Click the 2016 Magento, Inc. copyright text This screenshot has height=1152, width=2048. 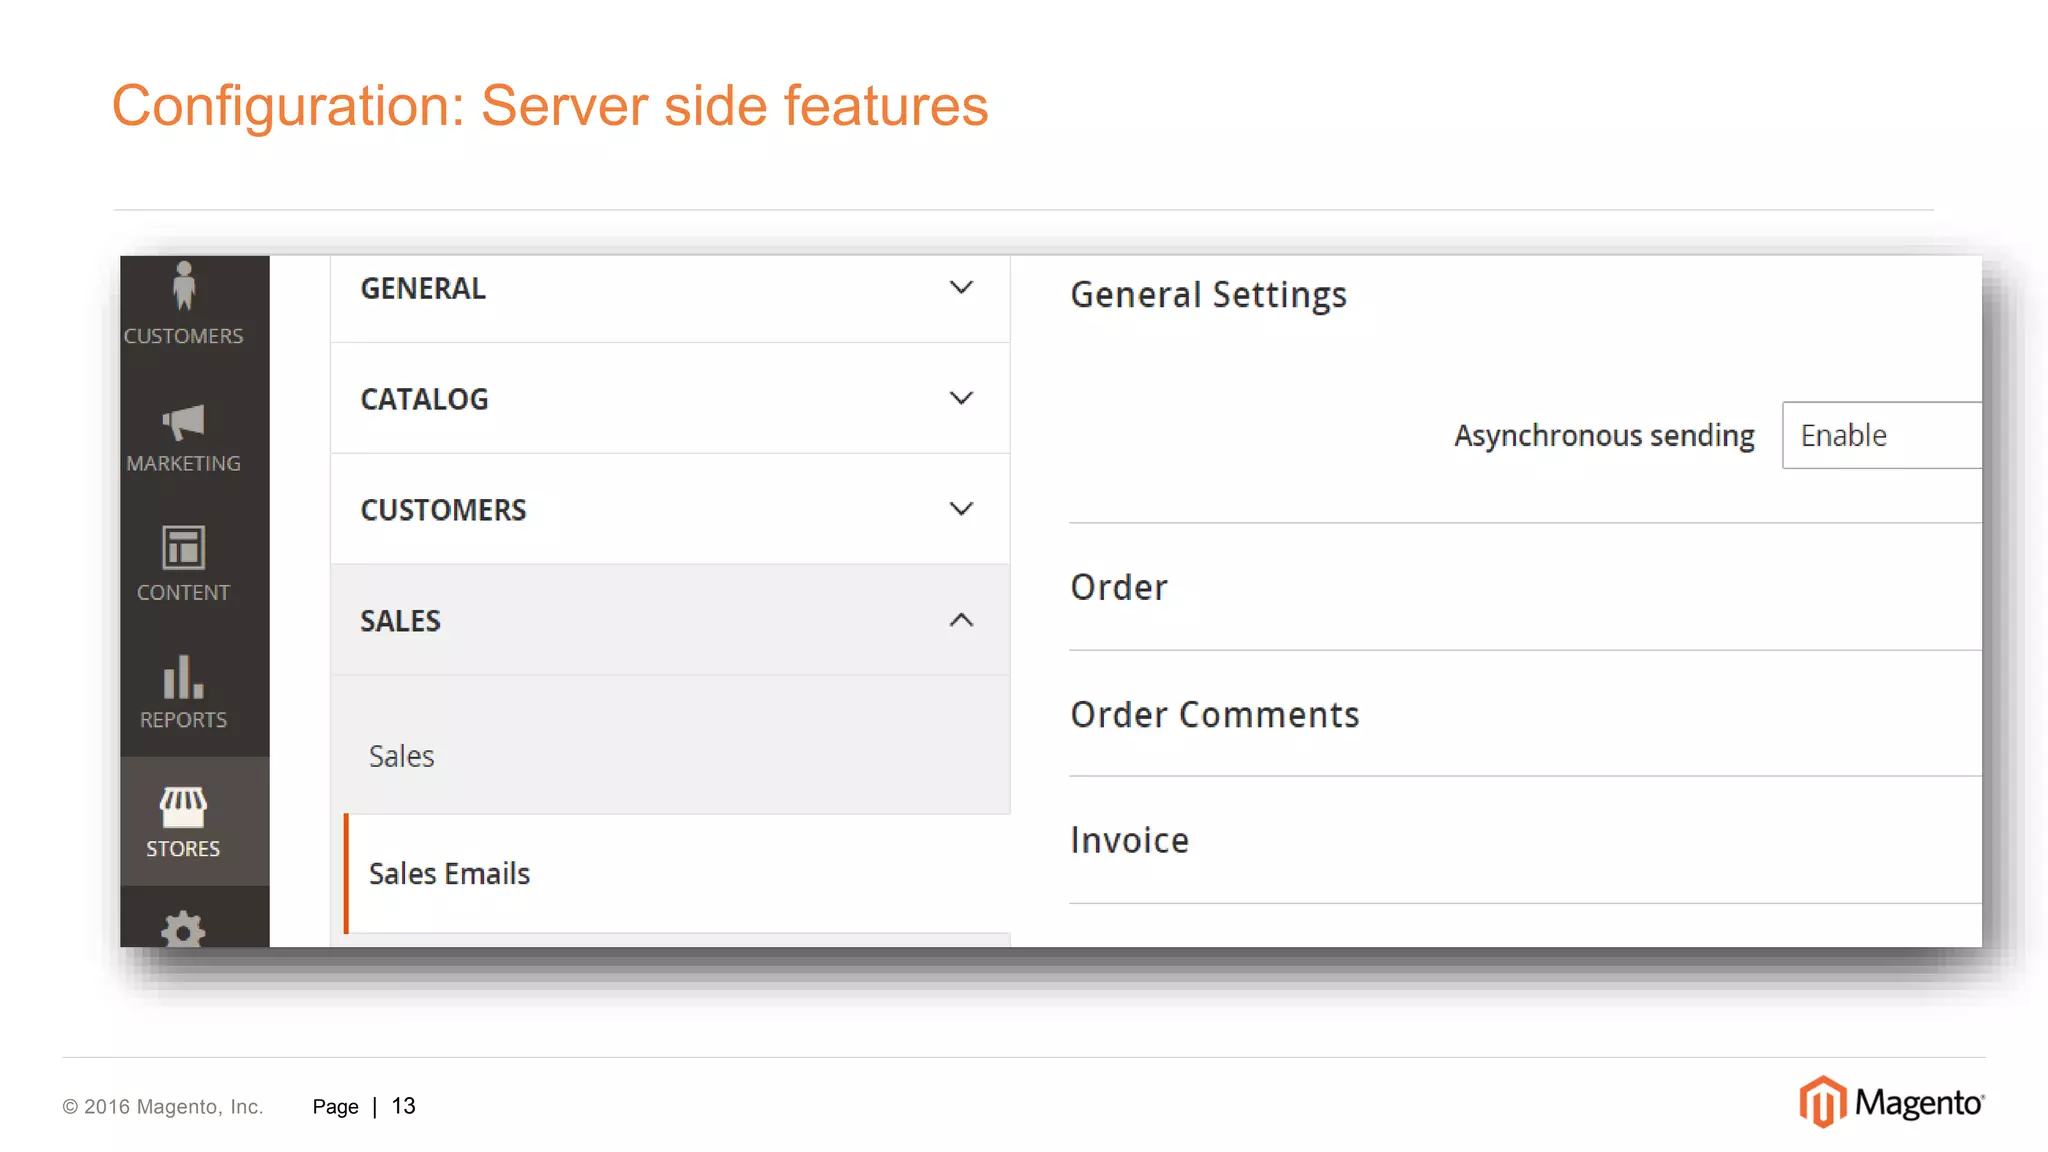(163, 1106)
